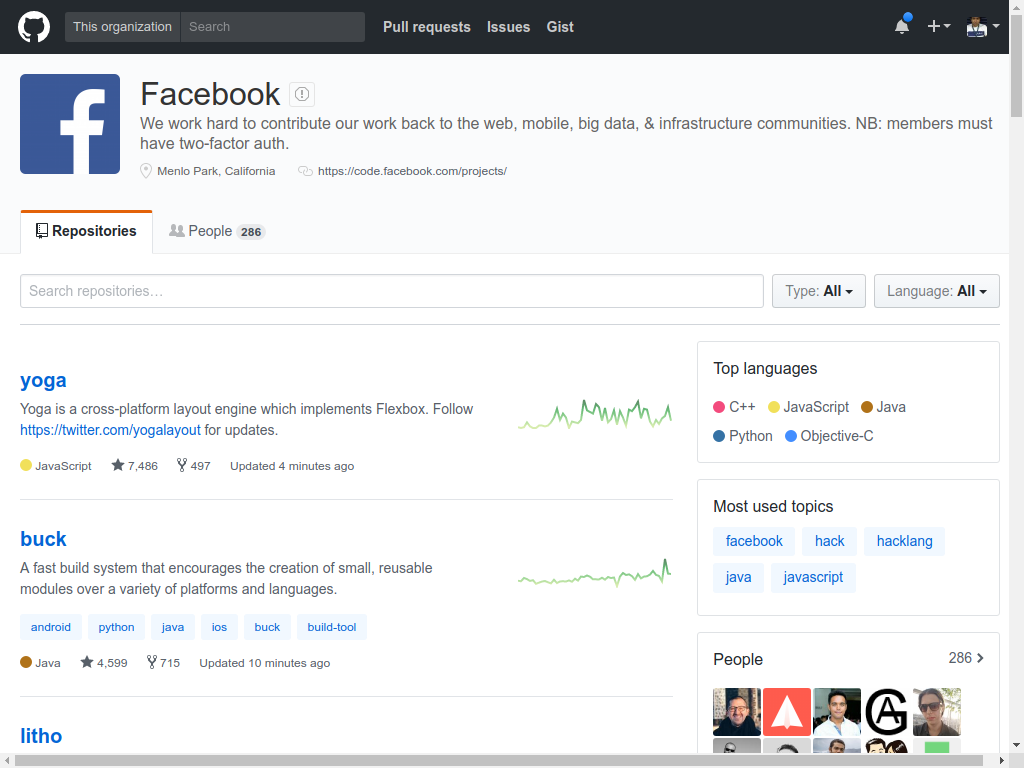The width and height of the screenshot is (1024, 768).
Task: Select the python topic tag
Action: (116, 627)
